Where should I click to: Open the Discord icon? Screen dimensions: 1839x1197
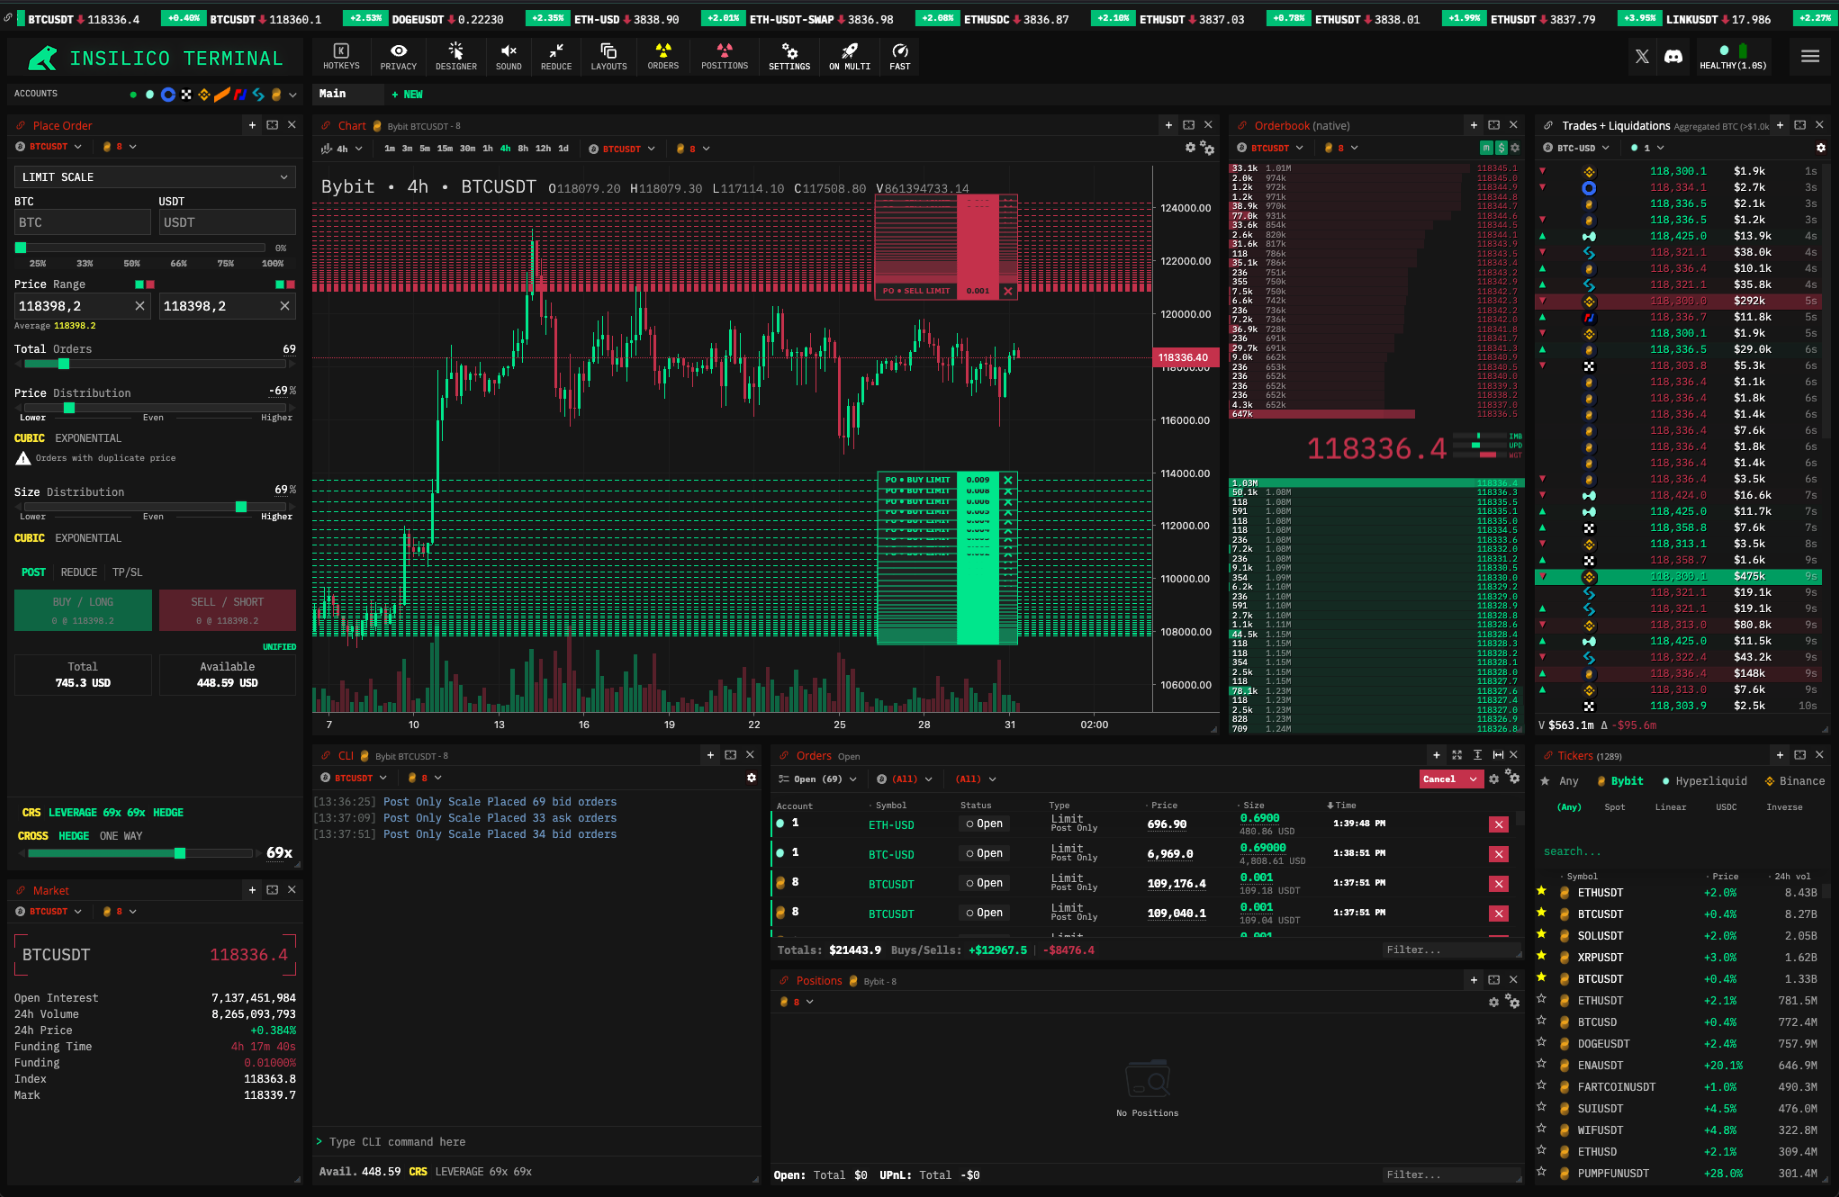click(1673, 57)
